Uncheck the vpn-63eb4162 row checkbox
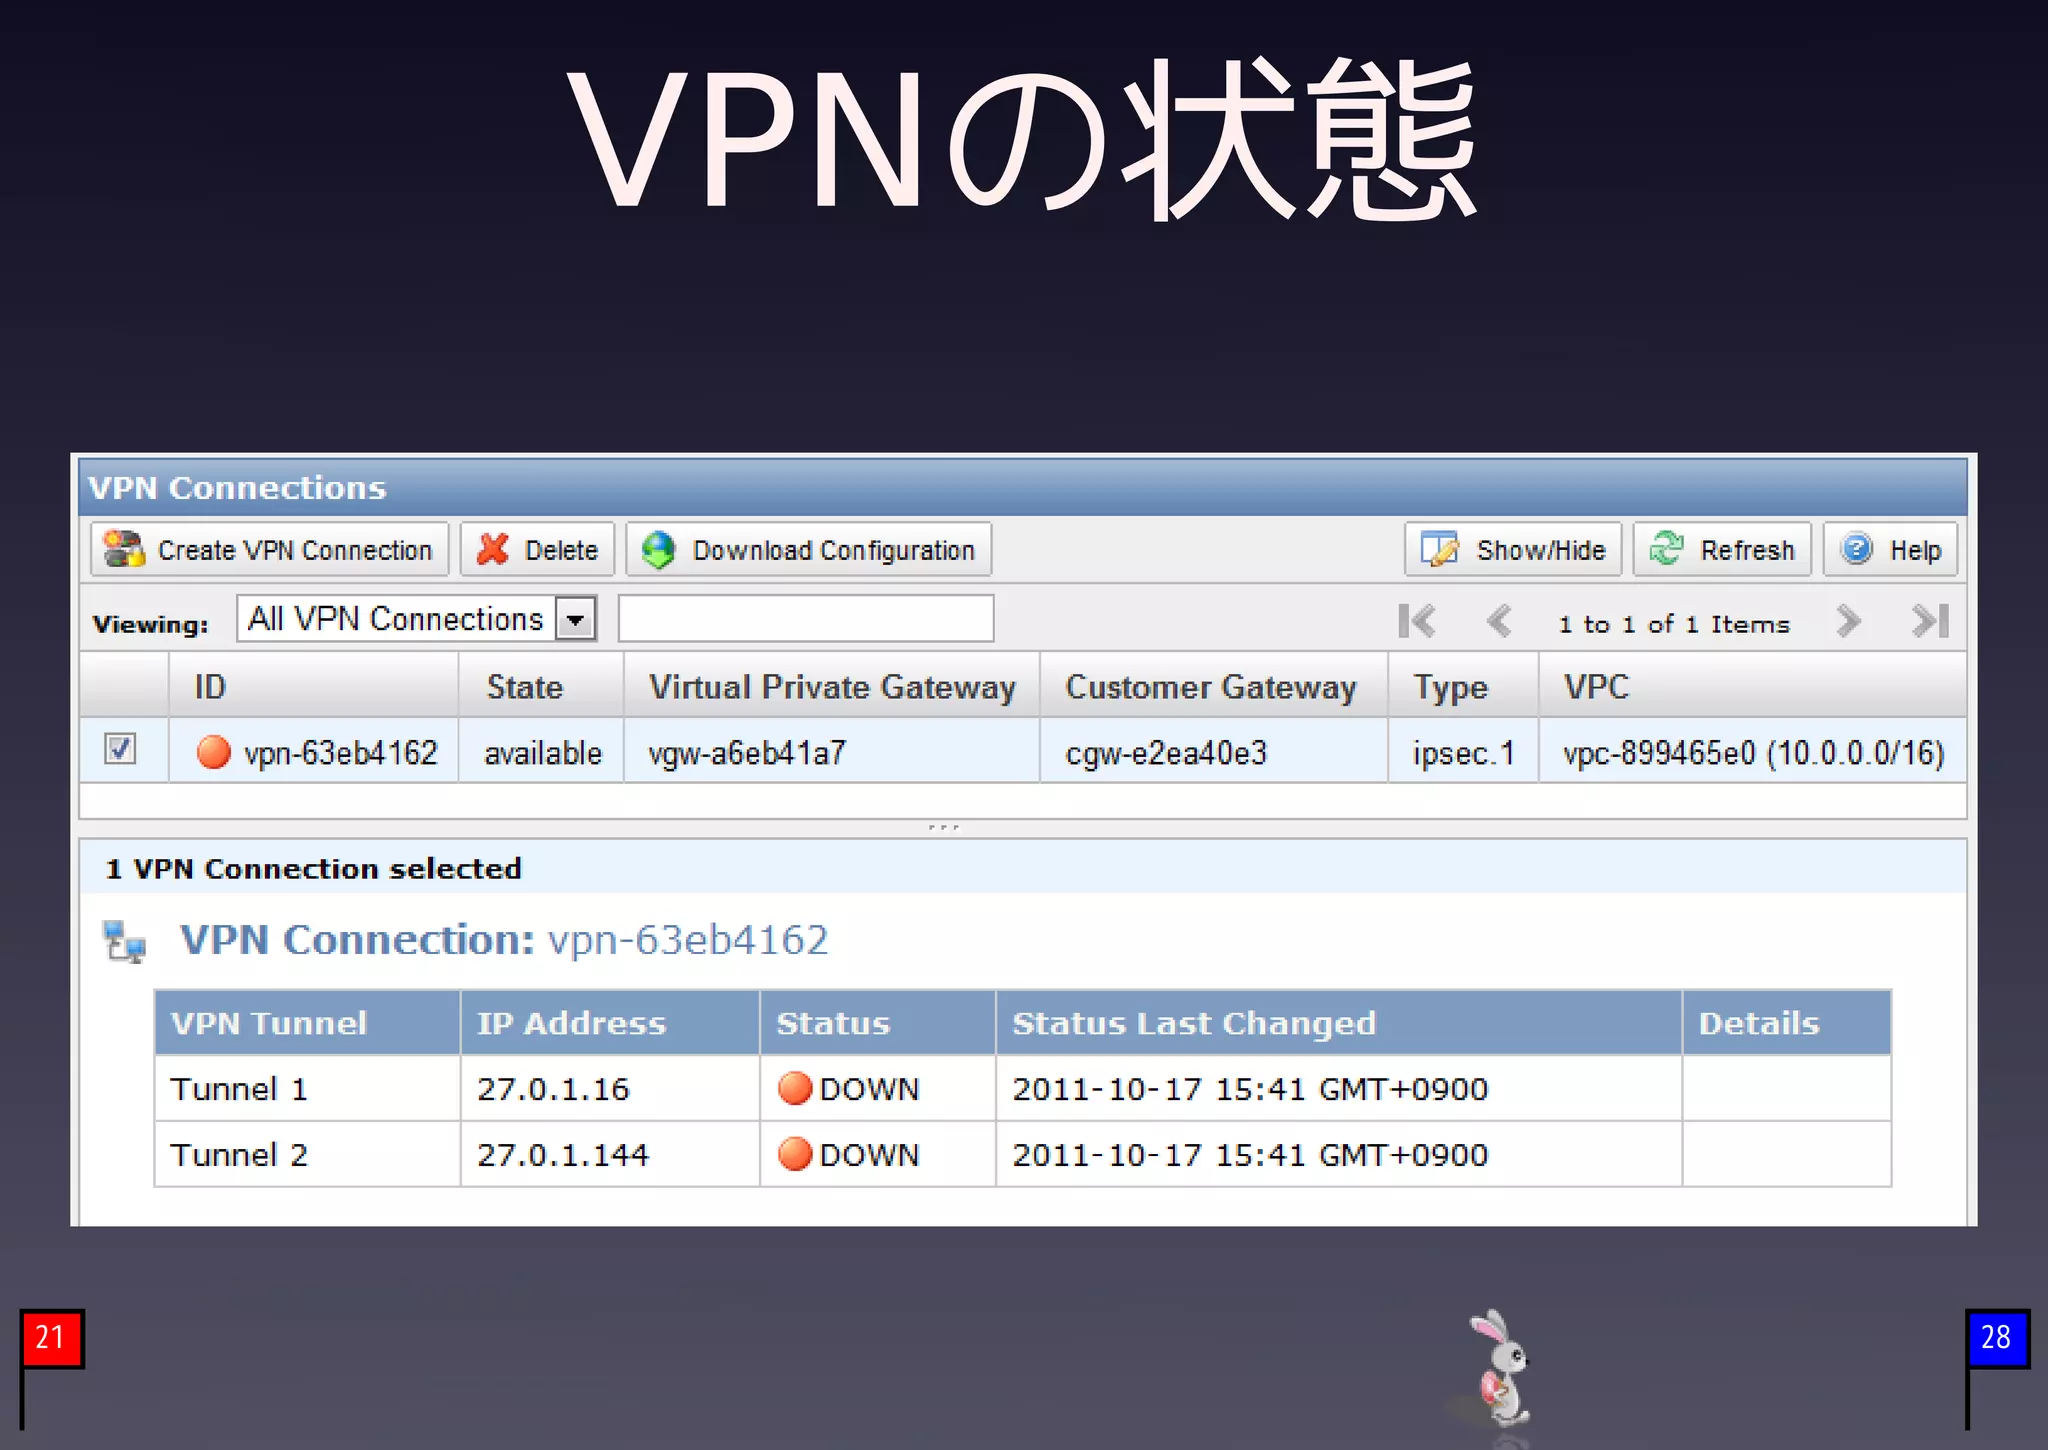This screenshot has height=1450, width=2048. coord(120,749)
